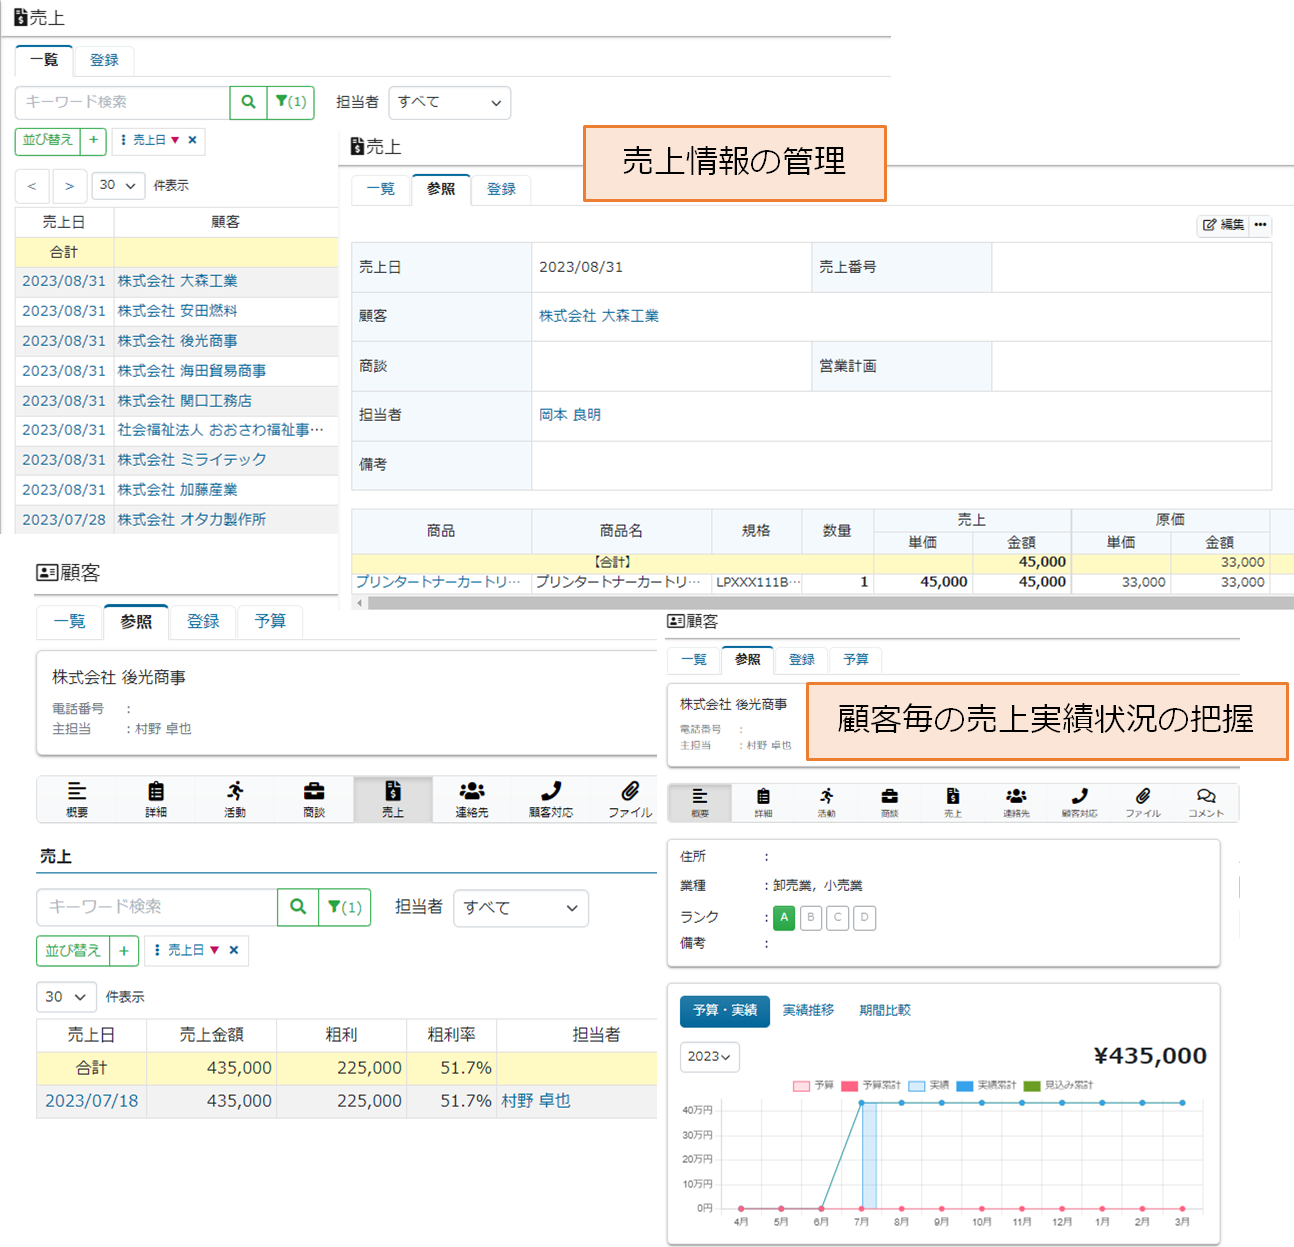Click 並び替え button in top sales list
Viewport: 1294px width, 1247px height.
coord(48,141)
